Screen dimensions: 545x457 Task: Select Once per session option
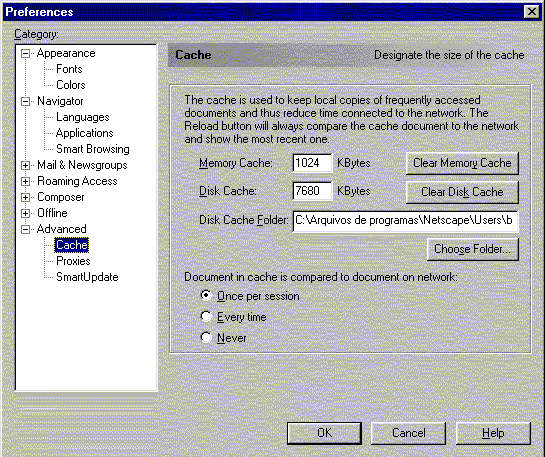point(206,296)
